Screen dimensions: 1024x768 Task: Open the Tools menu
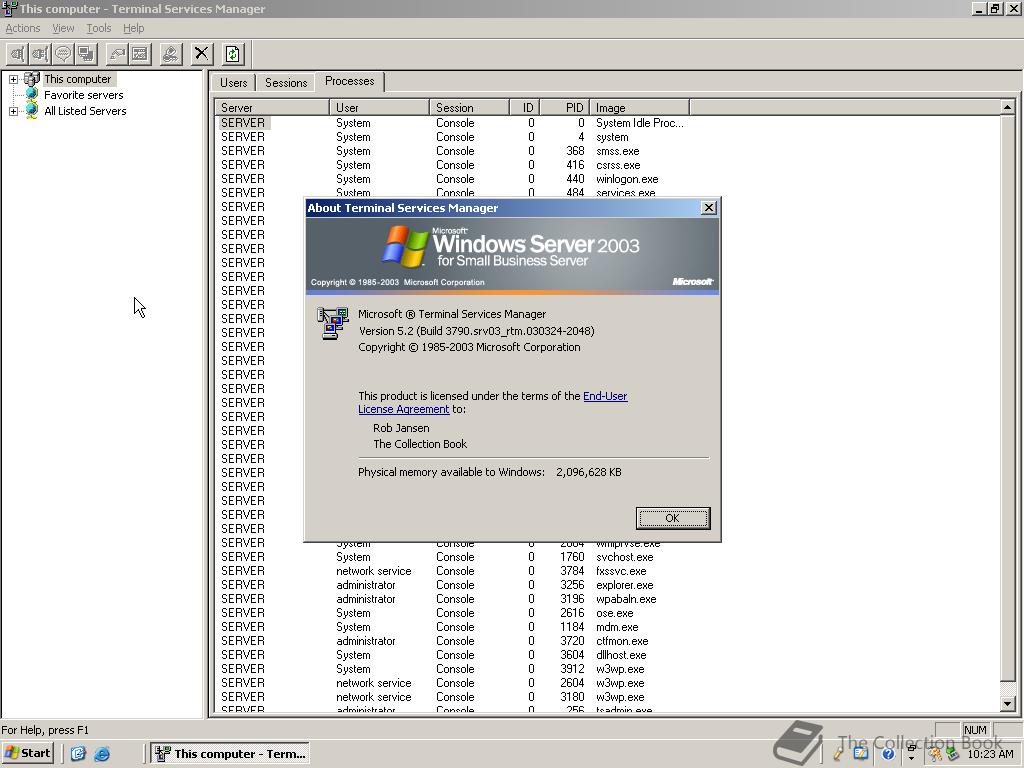pos(99,28)
